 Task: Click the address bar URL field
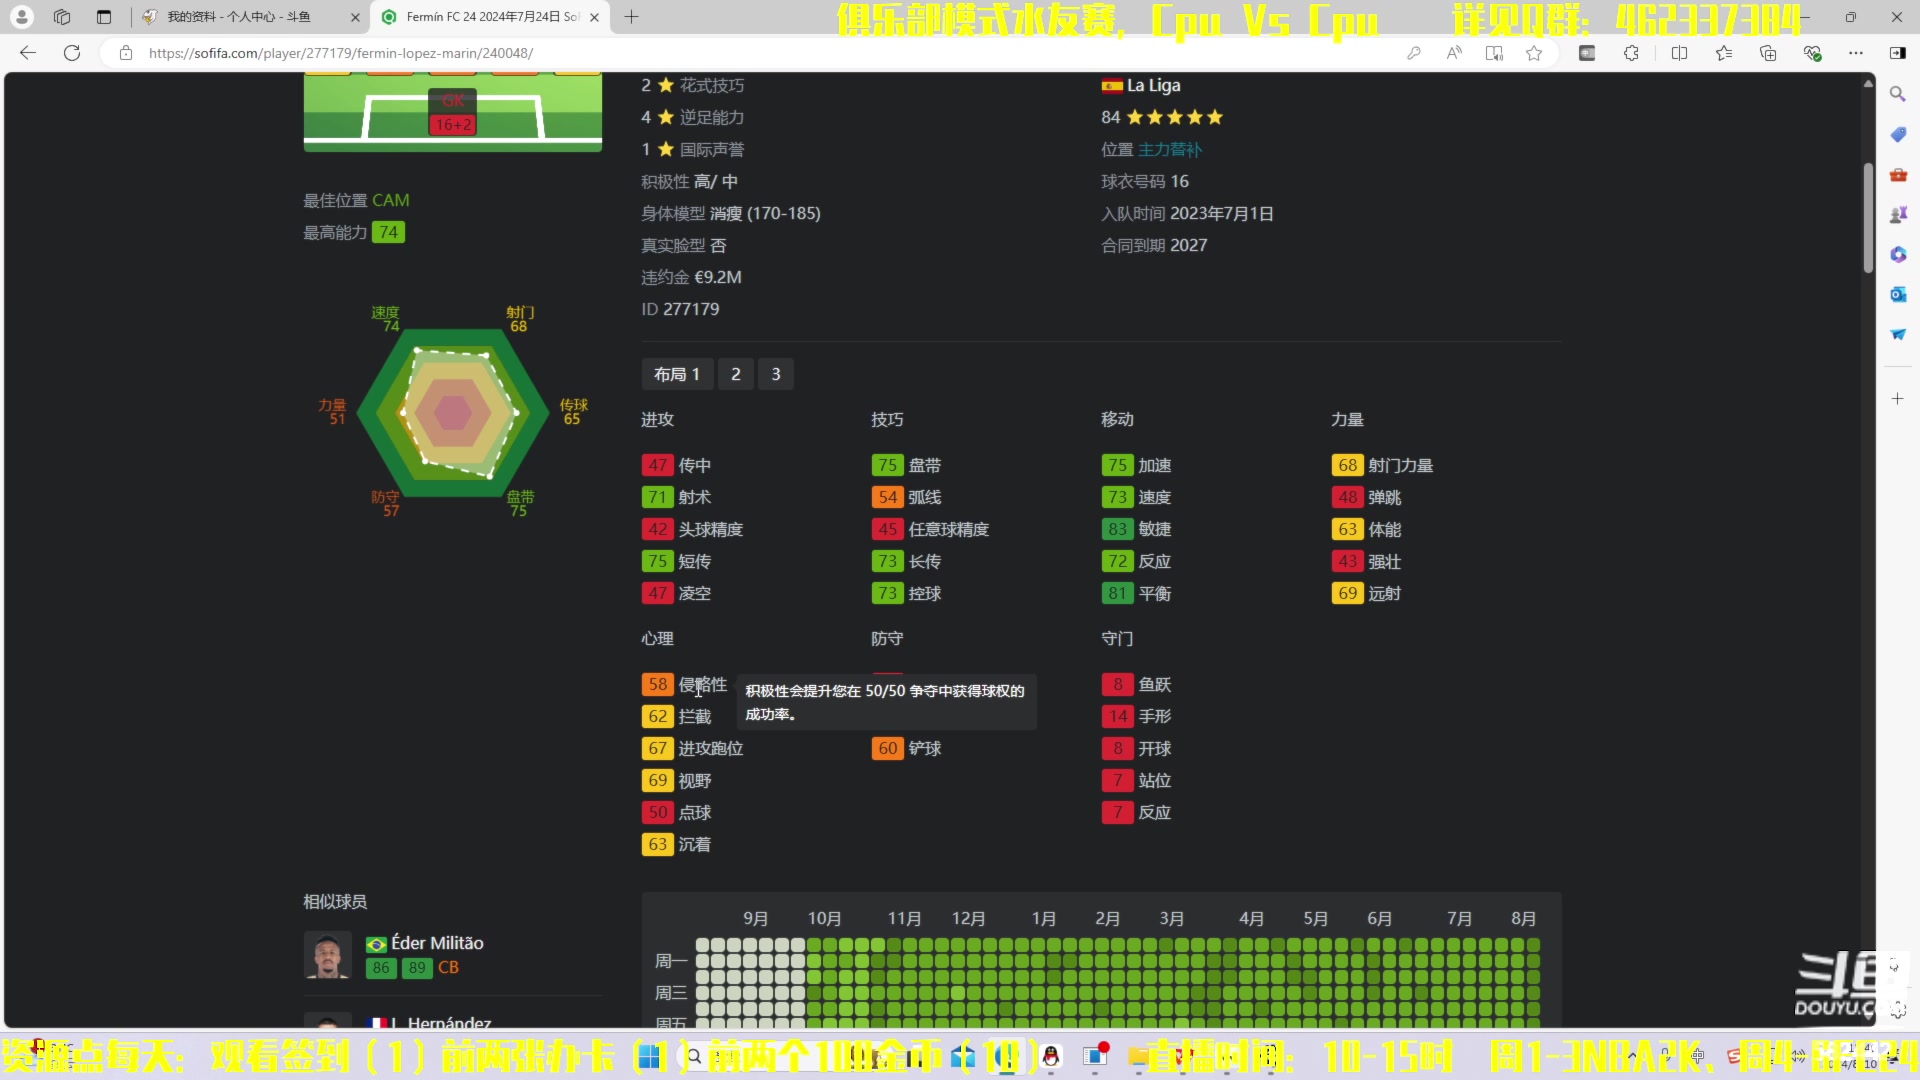760,53
